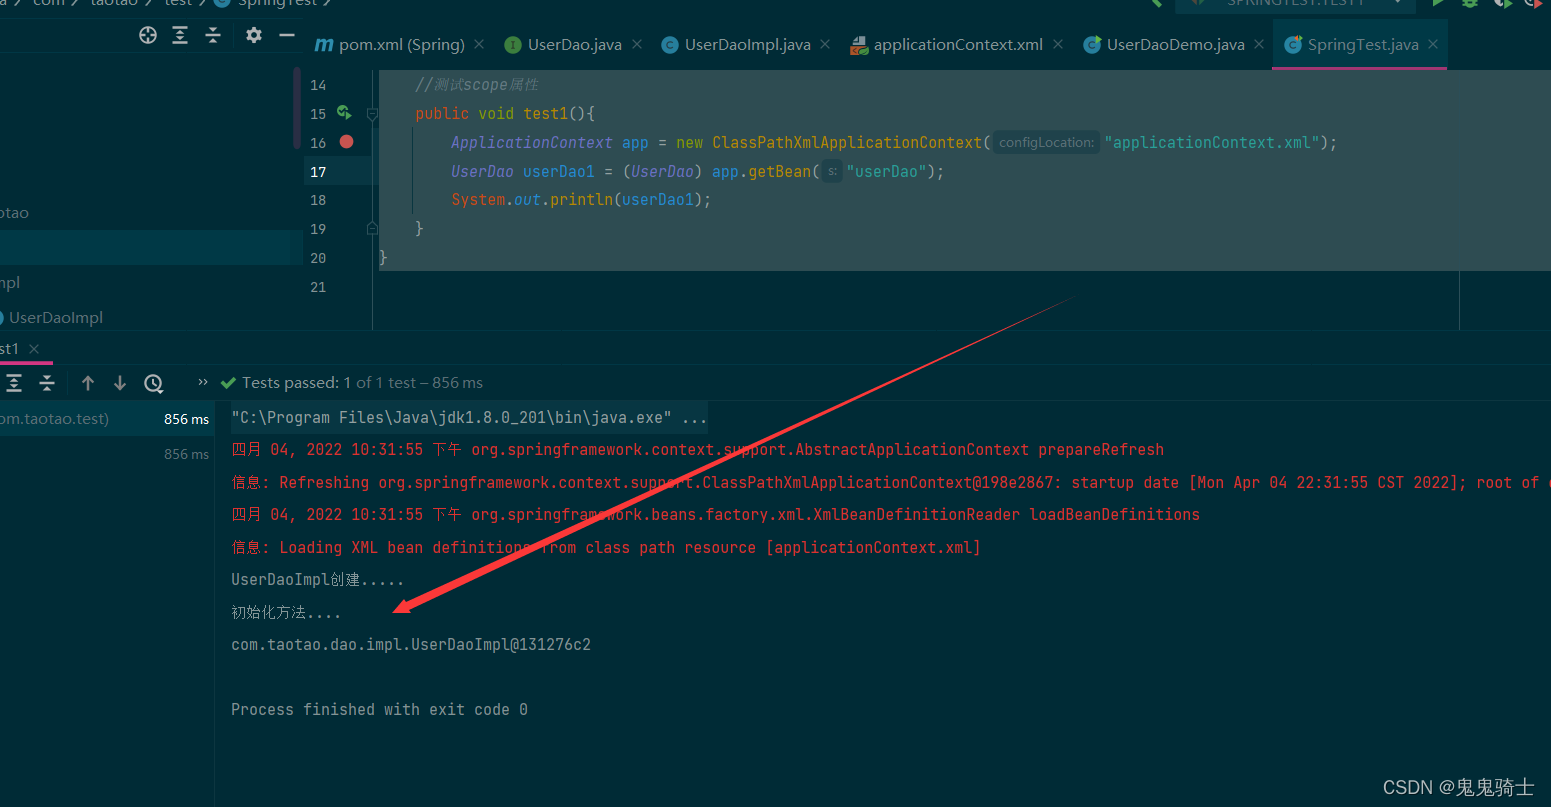
Task: Click 'Process finished with exit code 0' line
Action: click(379, 710)
